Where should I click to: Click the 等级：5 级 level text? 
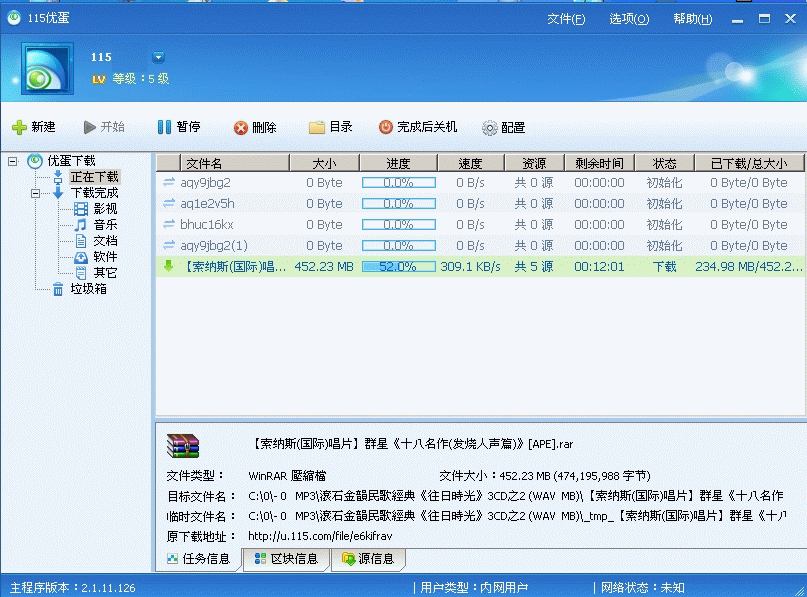pyautogui.click(x=141, y=79)
